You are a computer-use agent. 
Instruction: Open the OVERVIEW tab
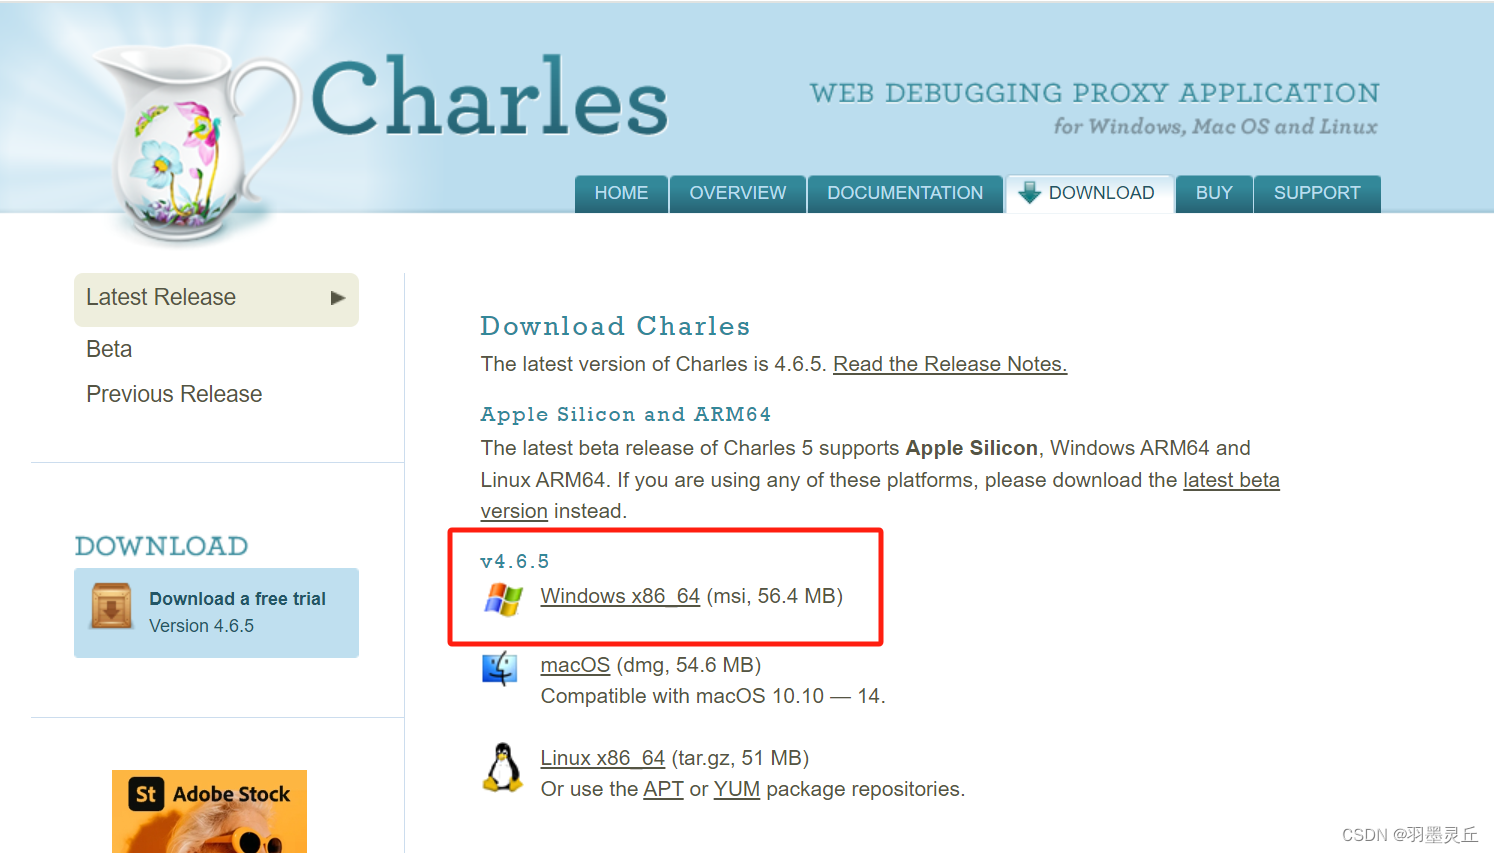[x=738, y=193]
